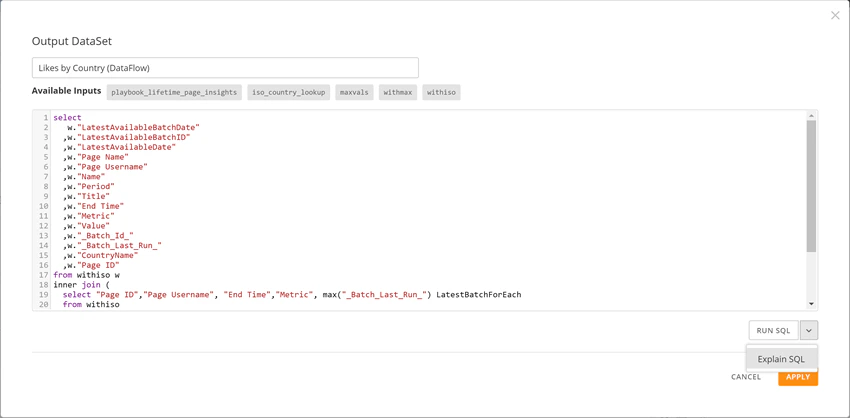Click line number 10 in the gutter
This screenshot has height=418, width=850.
coord(44,206)
